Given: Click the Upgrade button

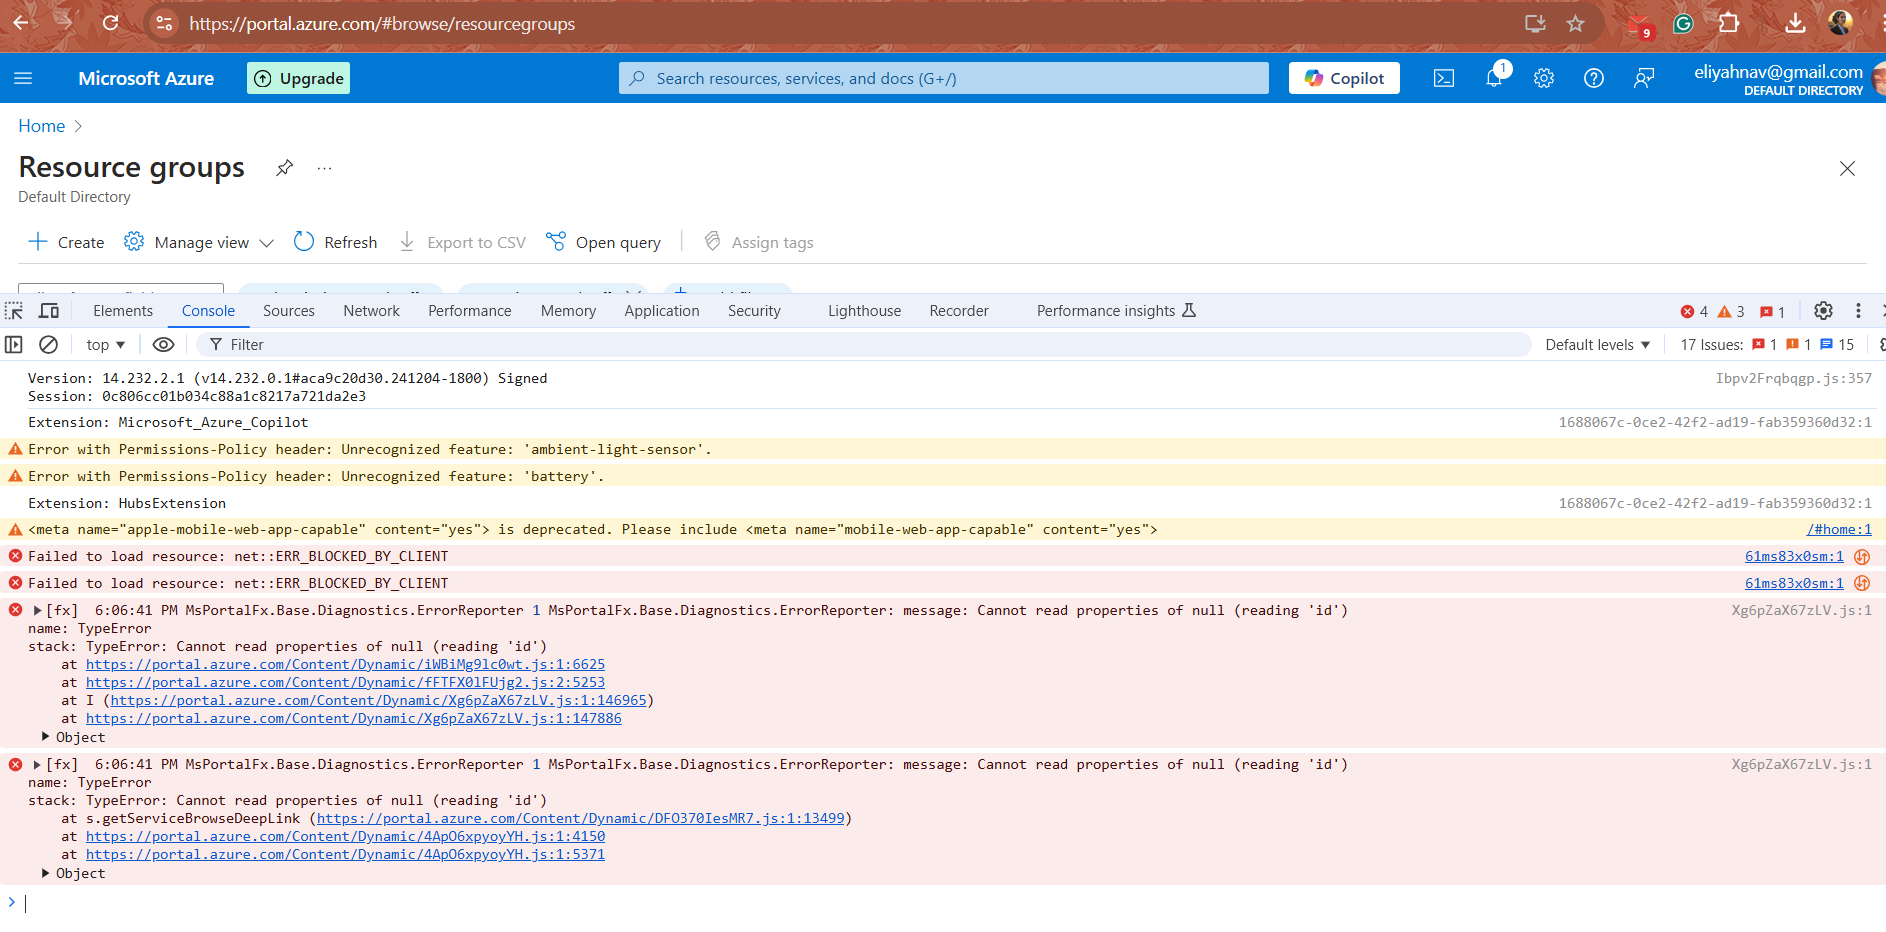Looking at the screenshot, I should coord(298,78).
